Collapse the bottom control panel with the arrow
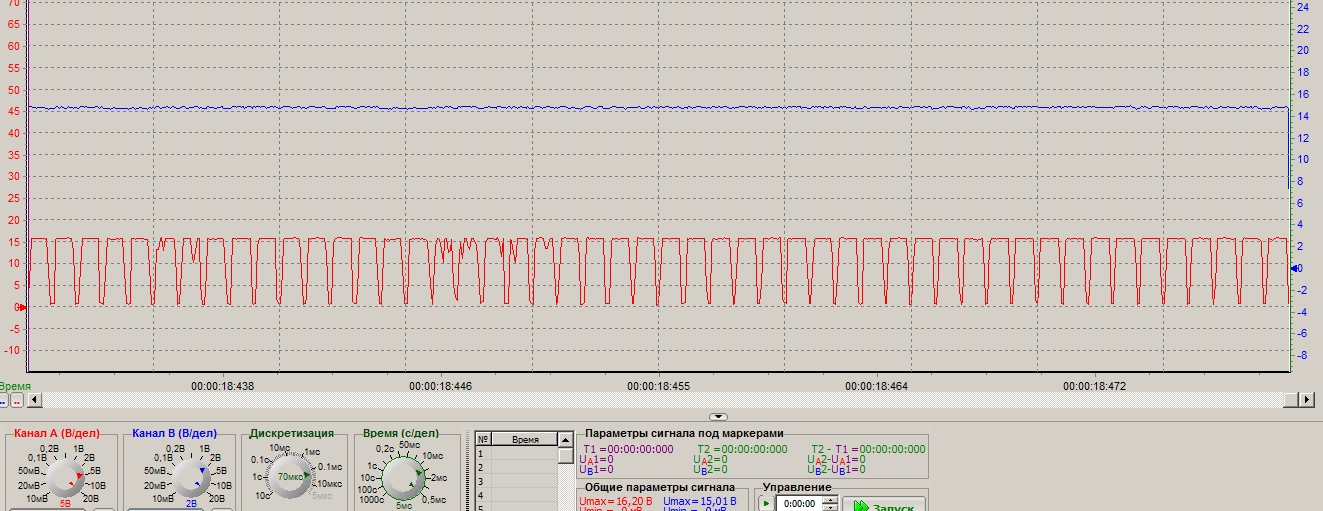This screenshot has width=1323, height=511. [x=716, y=416]
